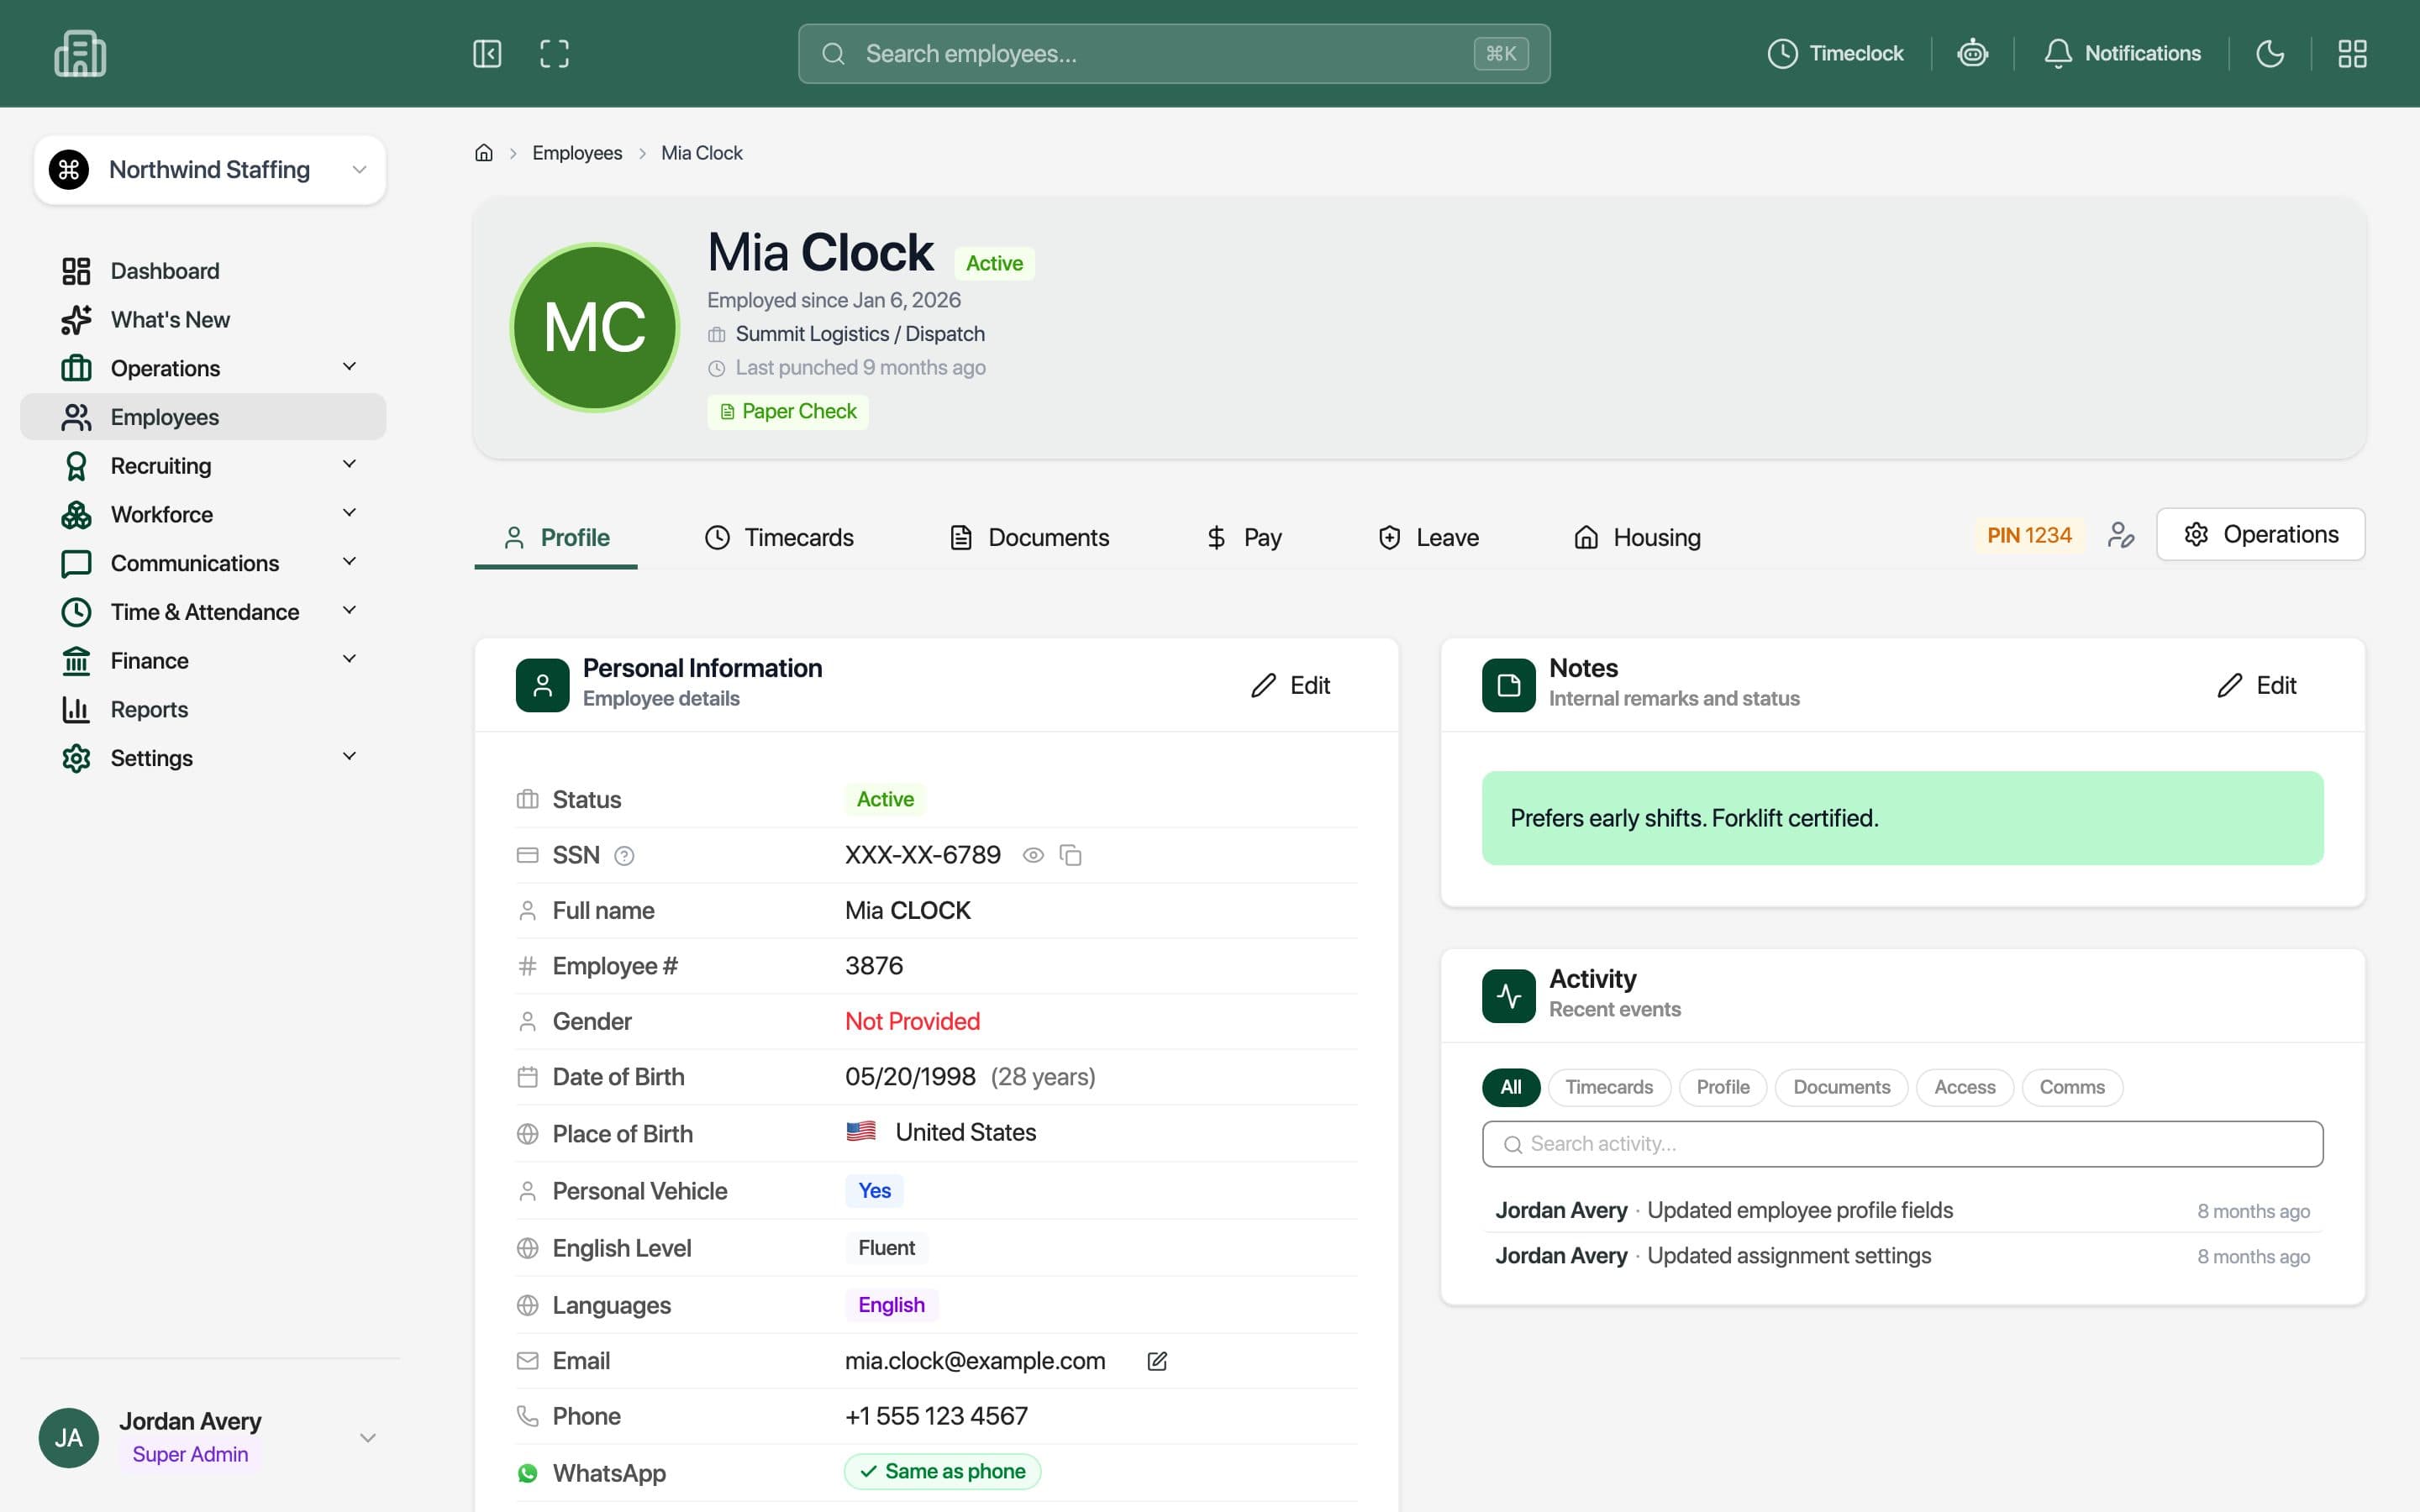This screenshot has width=2420, height=1512.
Task: Select the All activity filter
Action: (1511, 1087)
